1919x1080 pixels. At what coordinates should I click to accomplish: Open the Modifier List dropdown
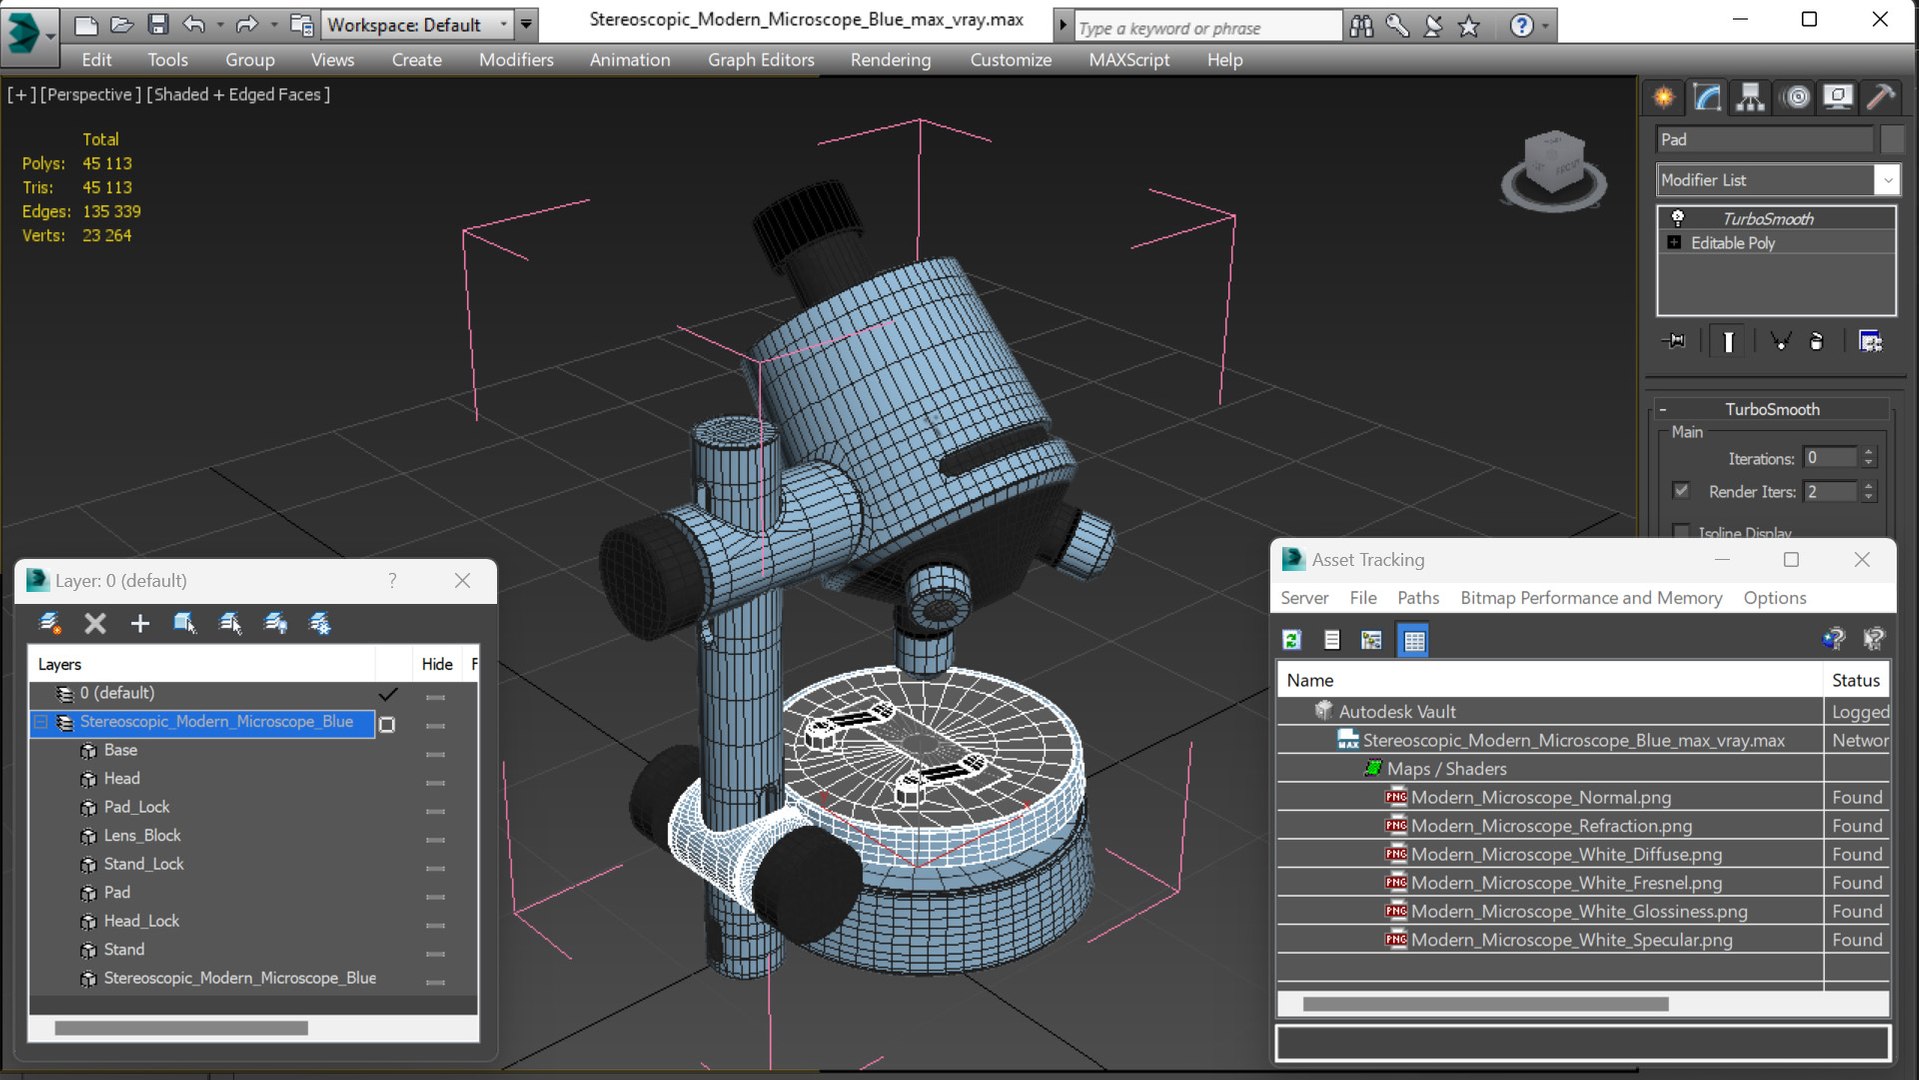tap(1778, 180)
